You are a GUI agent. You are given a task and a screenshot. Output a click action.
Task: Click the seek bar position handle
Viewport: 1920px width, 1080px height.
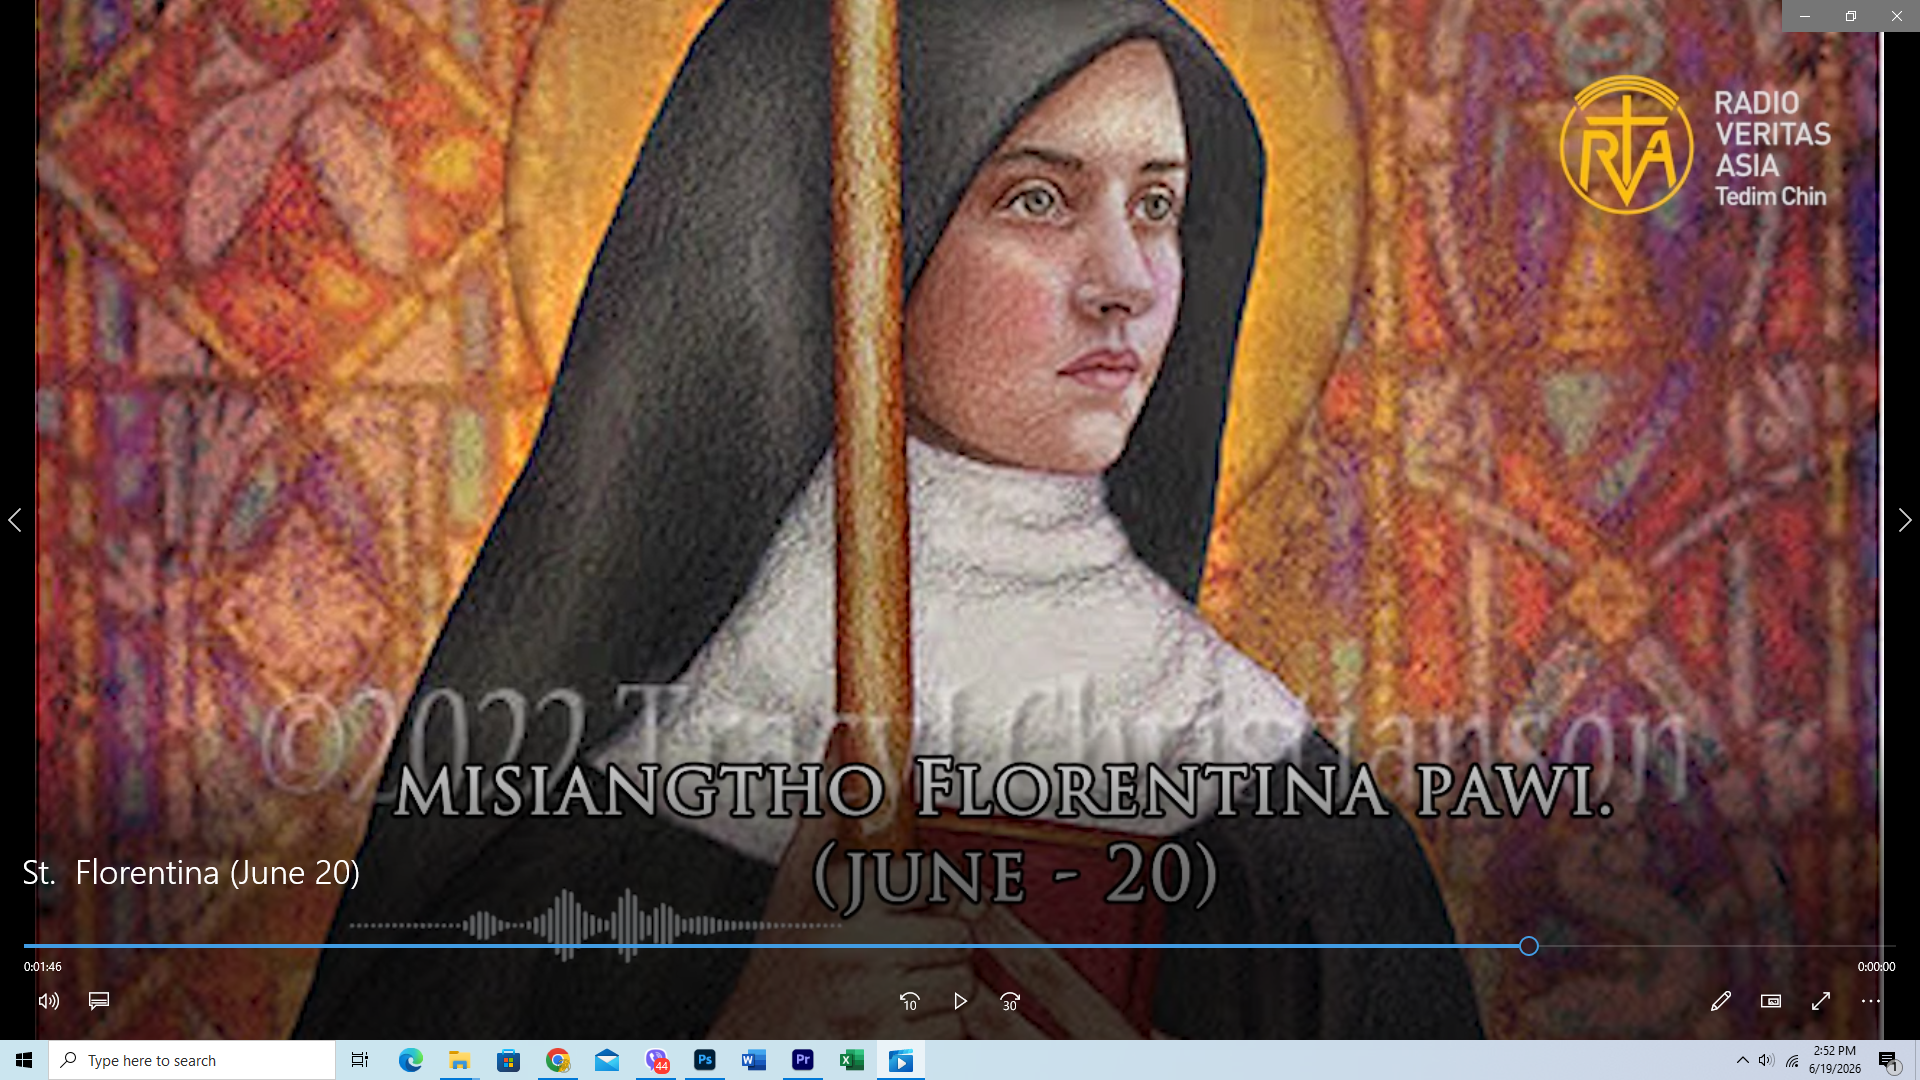[1529, 946]
